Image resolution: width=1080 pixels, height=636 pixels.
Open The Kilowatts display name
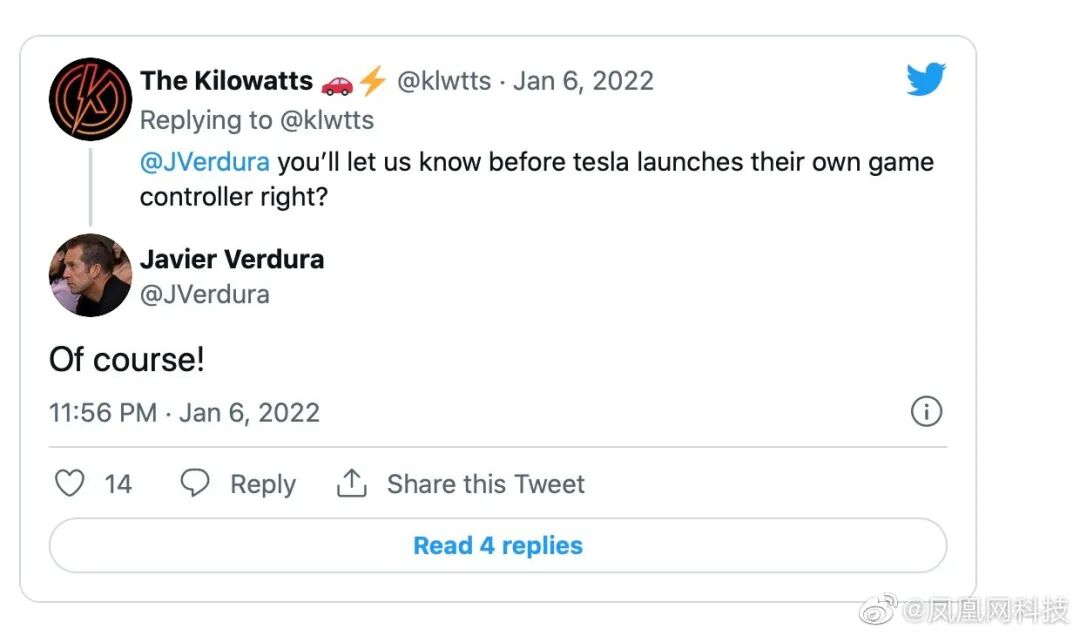point(227,81)
